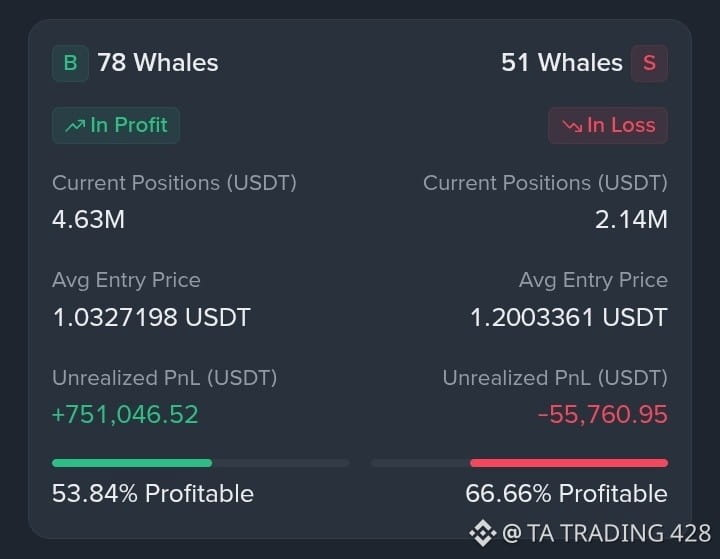Click the 2.14M current positions value
Image resolution: width=720 pixels, height=559 pixels.
point(631,219)
